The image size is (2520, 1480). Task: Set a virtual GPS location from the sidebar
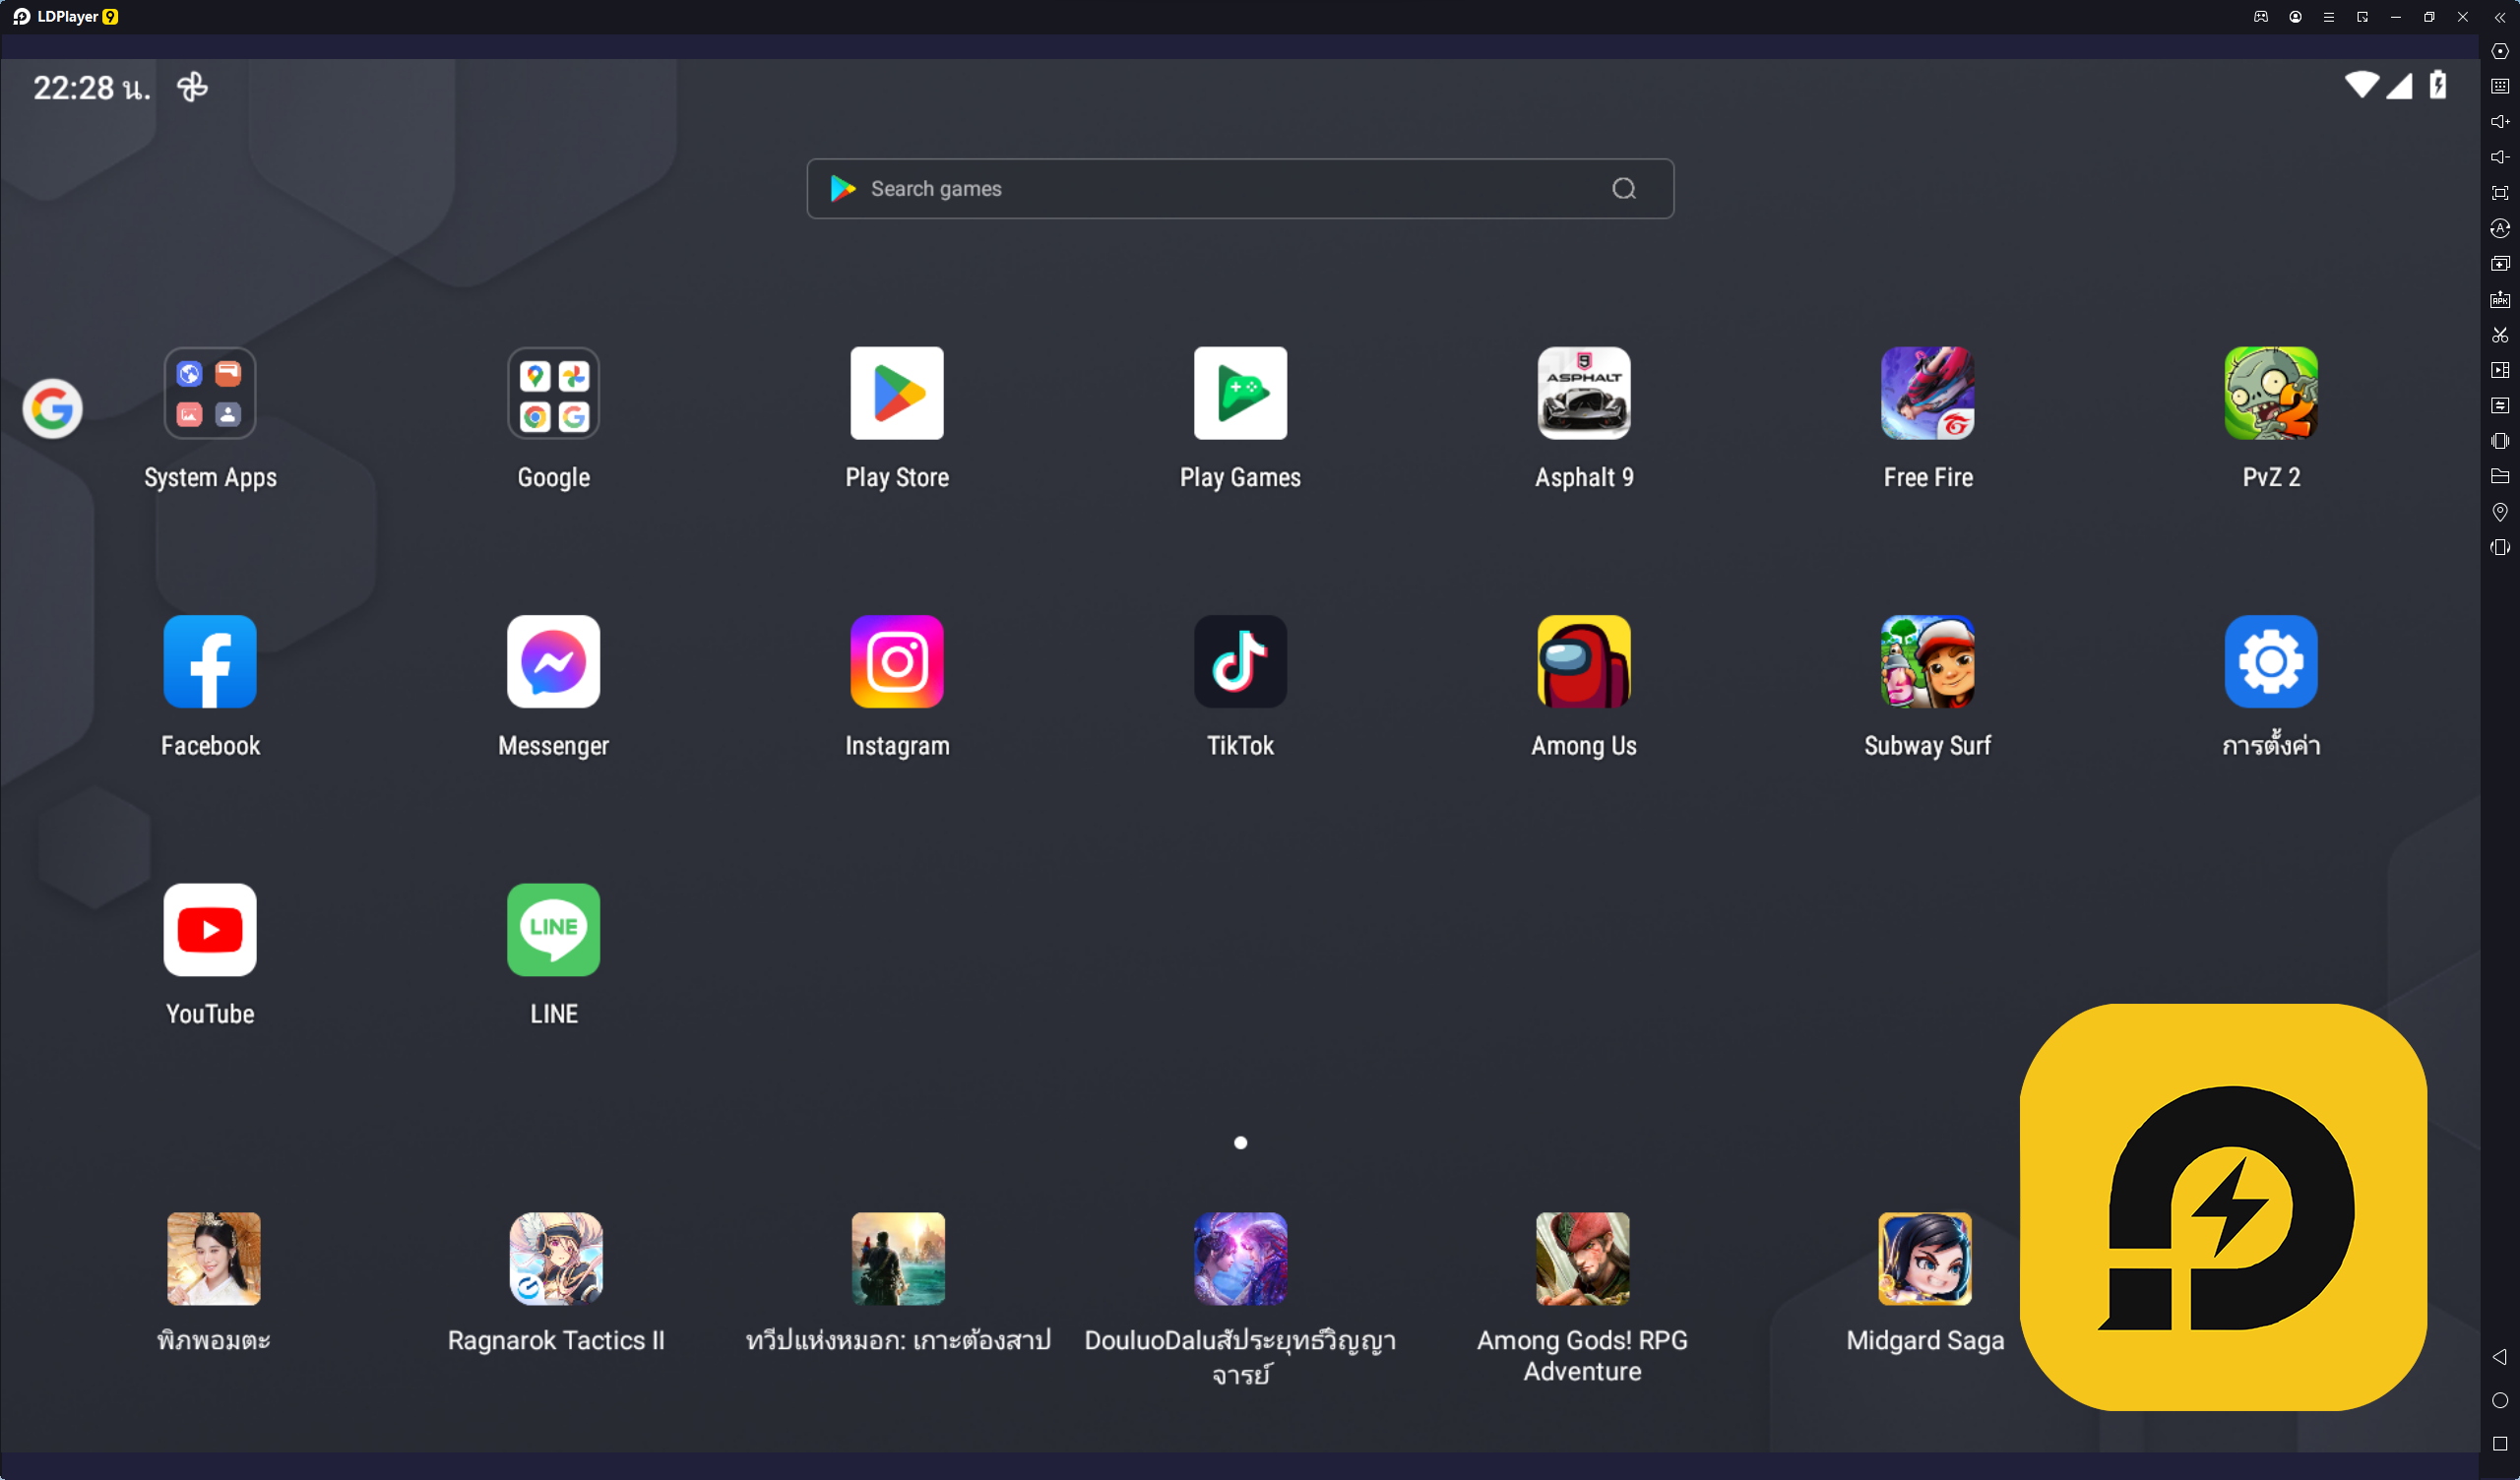[2500, 513]
